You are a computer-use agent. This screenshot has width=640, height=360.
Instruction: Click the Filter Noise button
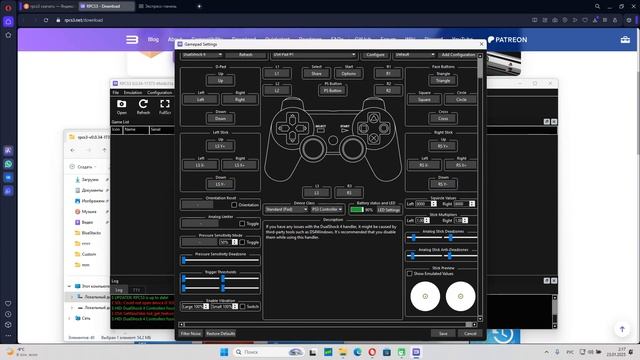pos(191,333)
